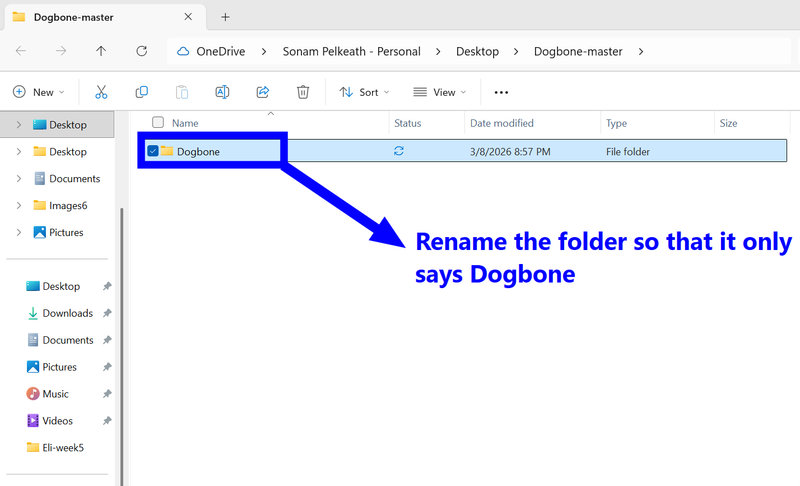Click pin icon beside pinned Documents
800x486 pixels.
(107, 340)
